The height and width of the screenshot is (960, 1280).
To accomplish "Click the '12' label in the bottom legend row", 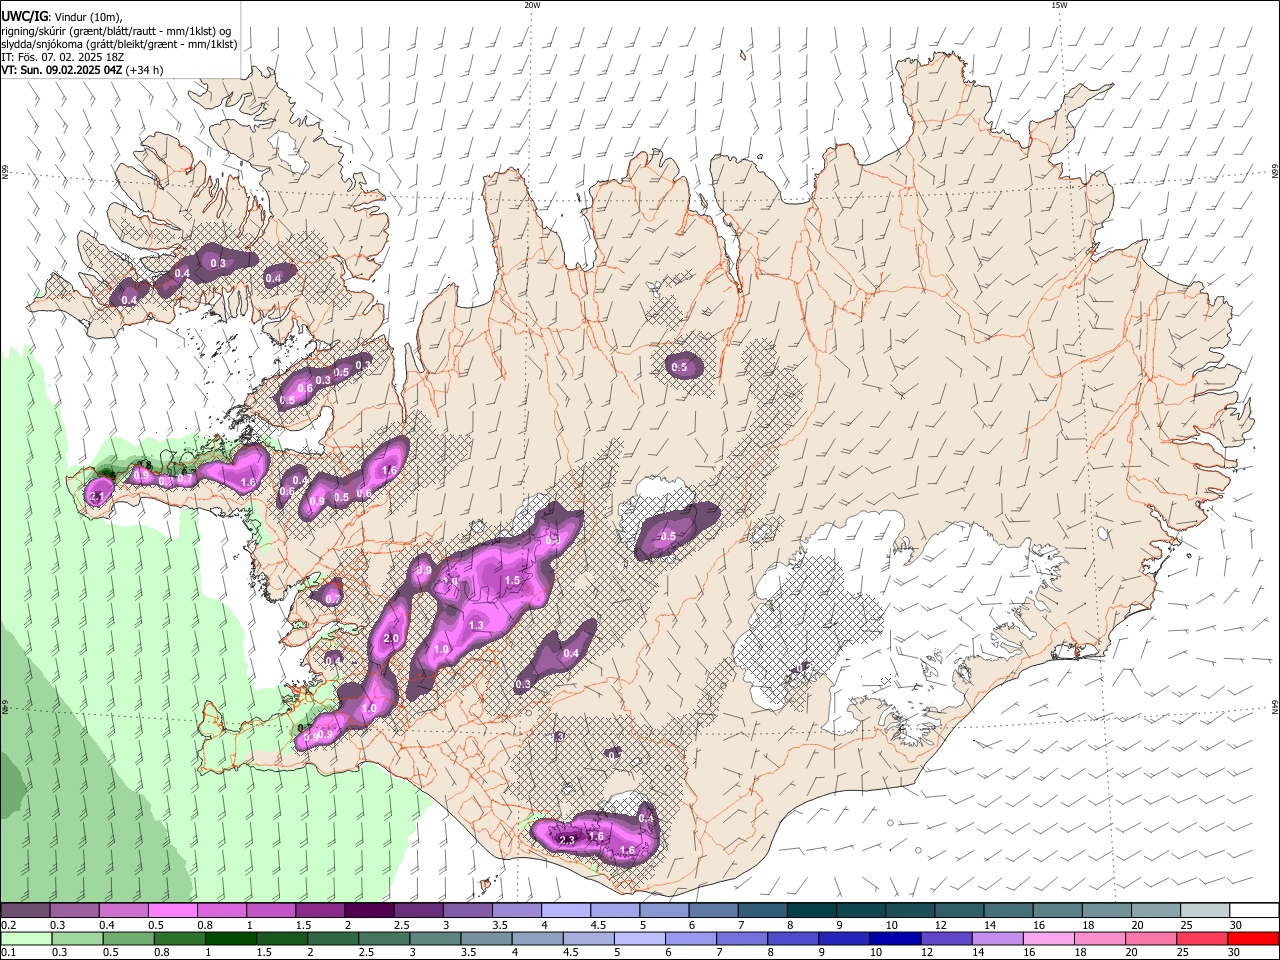I will tap(925, 953).
